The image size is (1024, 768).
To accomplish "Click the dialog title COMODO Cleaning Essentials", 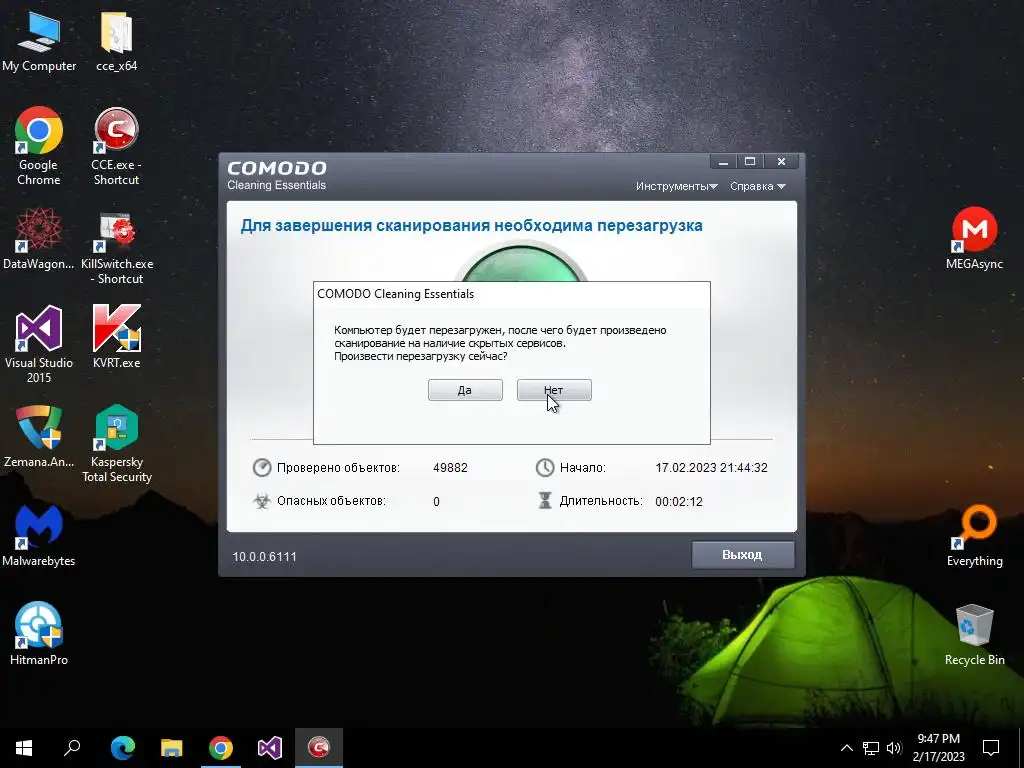I will 396,294.
